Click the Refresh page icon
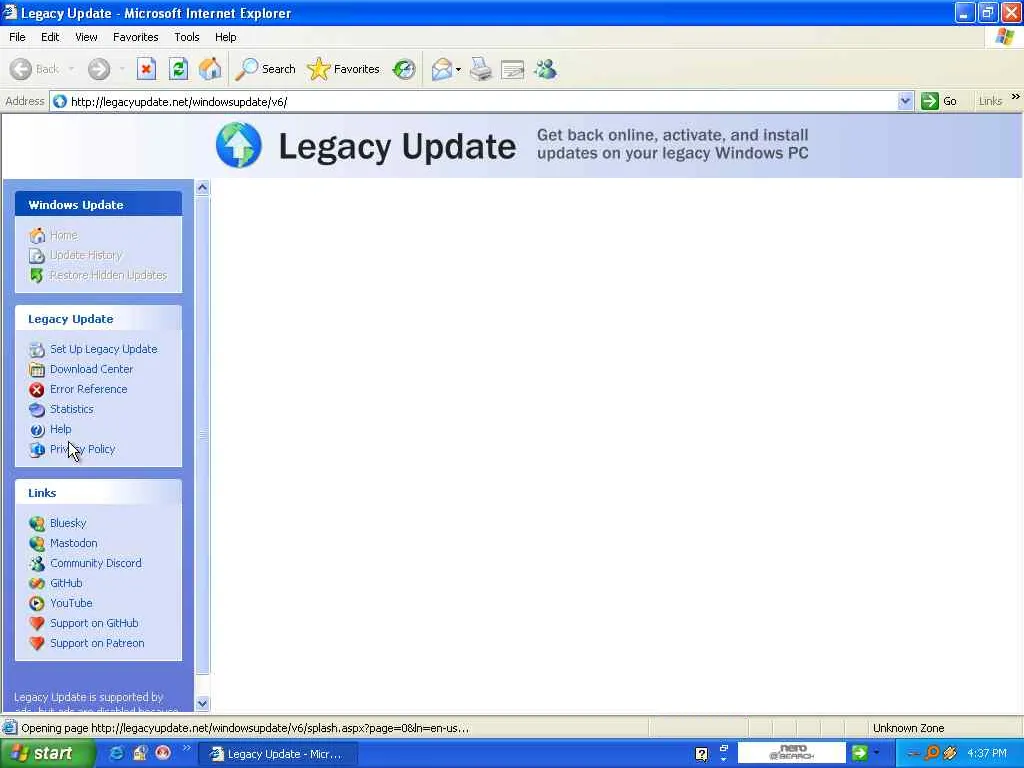 [178, 69]
